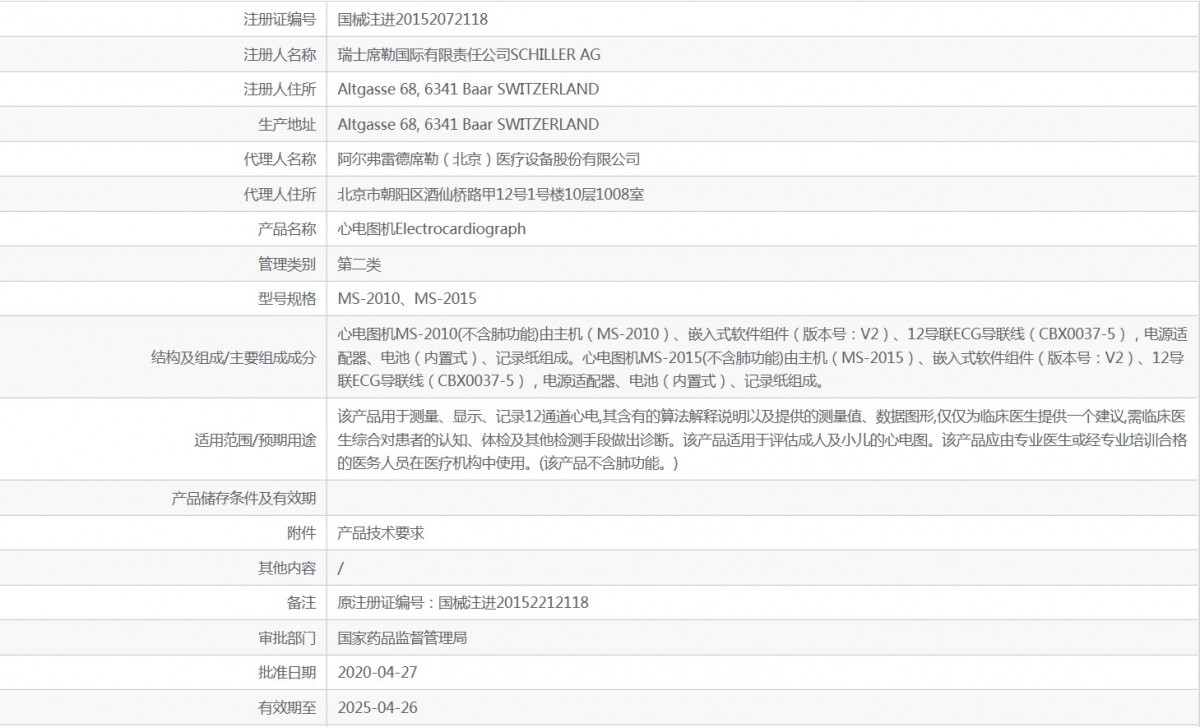Click the 代理人住所 label
The height and width of the screenshot is (727, 1200).
pos(280,194)
